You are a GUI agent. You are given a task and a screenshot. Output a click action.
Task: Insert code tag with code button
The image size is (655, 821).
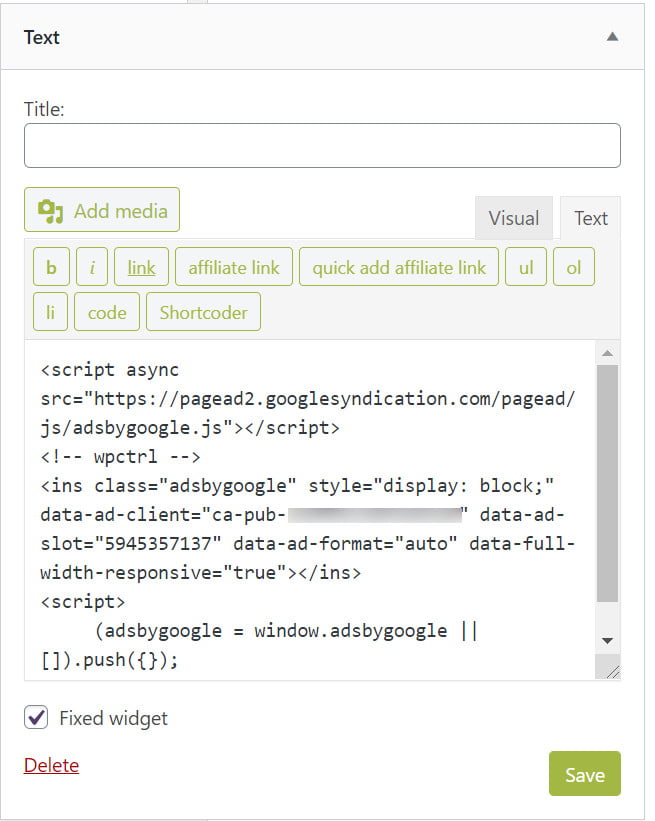(x=107, y=312)
